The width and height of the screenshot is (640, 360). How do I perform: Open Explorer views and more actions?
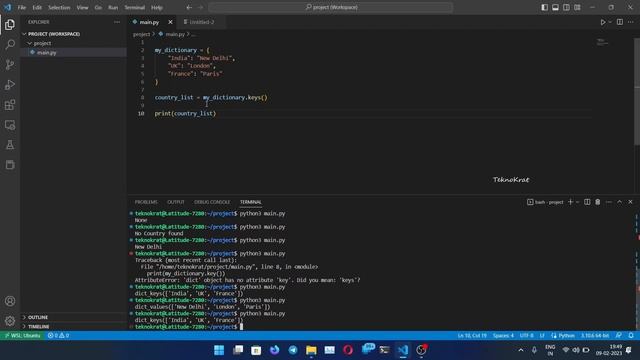pos(117,22)
